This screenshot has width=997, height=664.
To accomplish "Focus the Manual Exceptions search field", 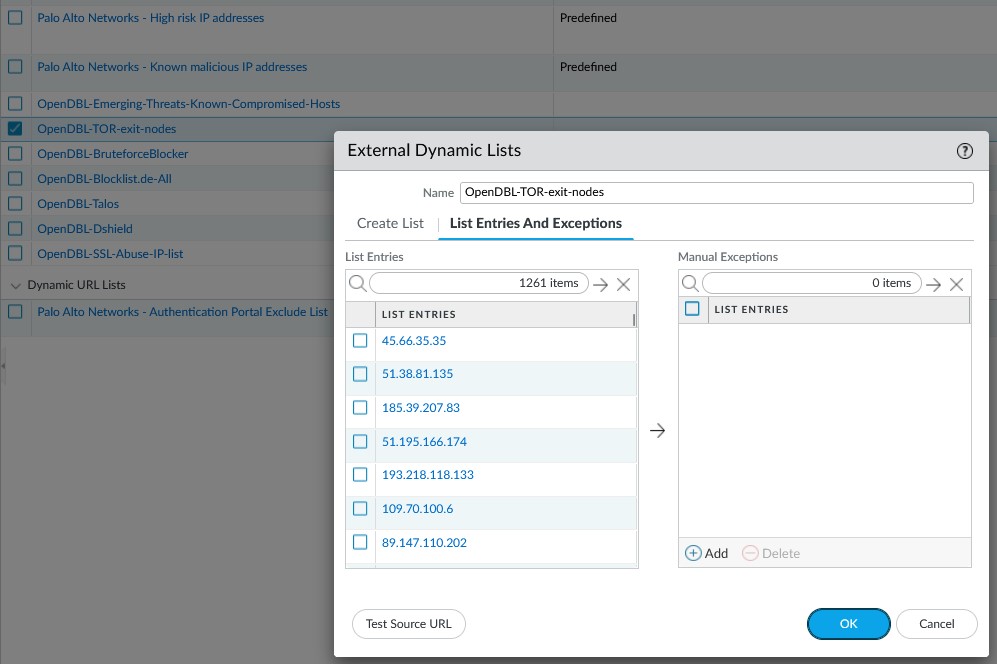I will [812, 283].
